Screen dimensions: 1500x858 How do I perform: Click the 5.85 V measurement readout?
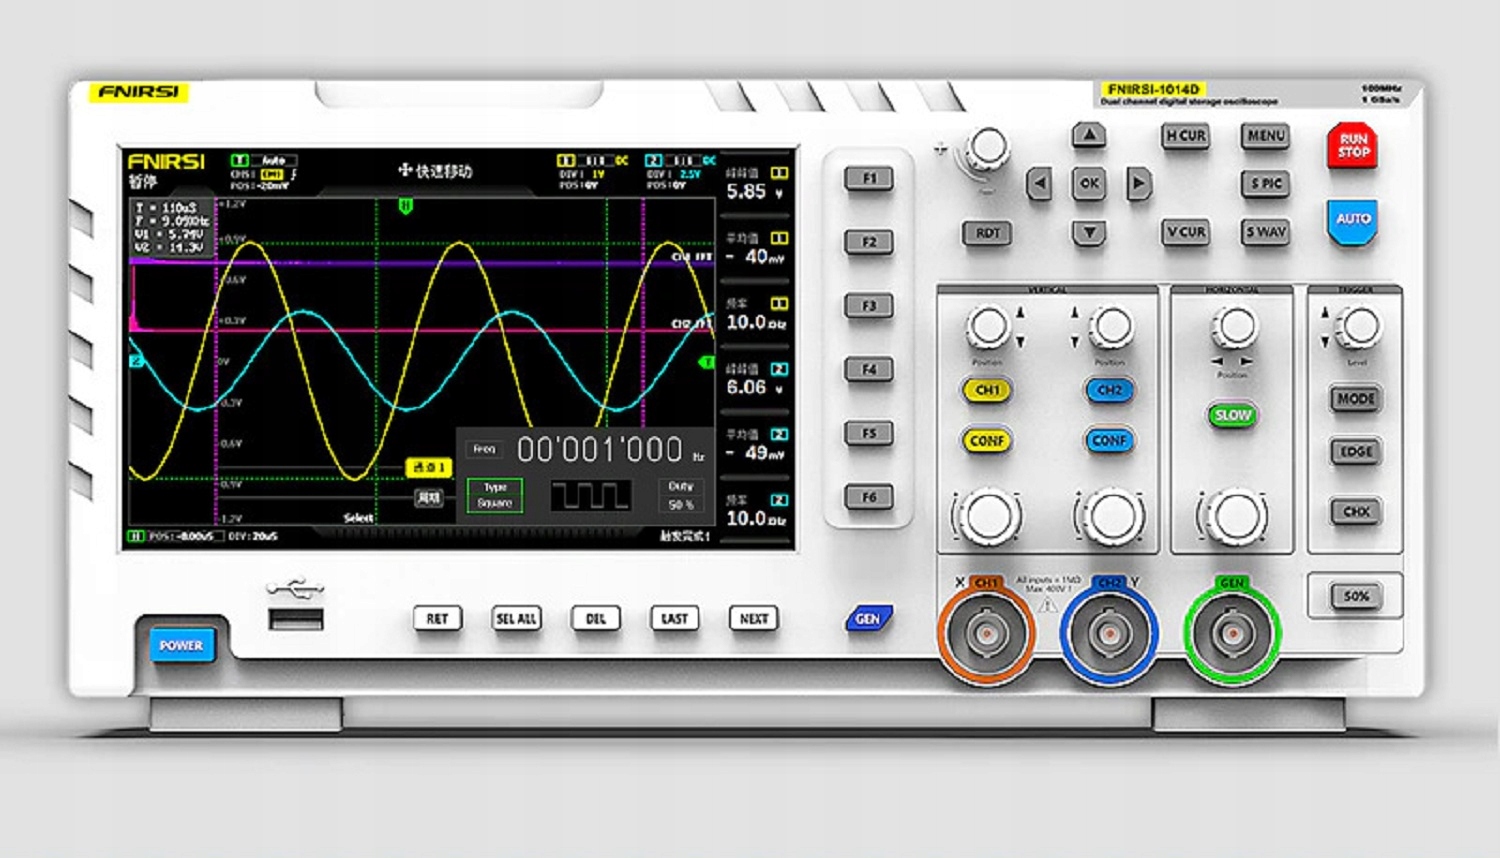click(x=755, y=191)
